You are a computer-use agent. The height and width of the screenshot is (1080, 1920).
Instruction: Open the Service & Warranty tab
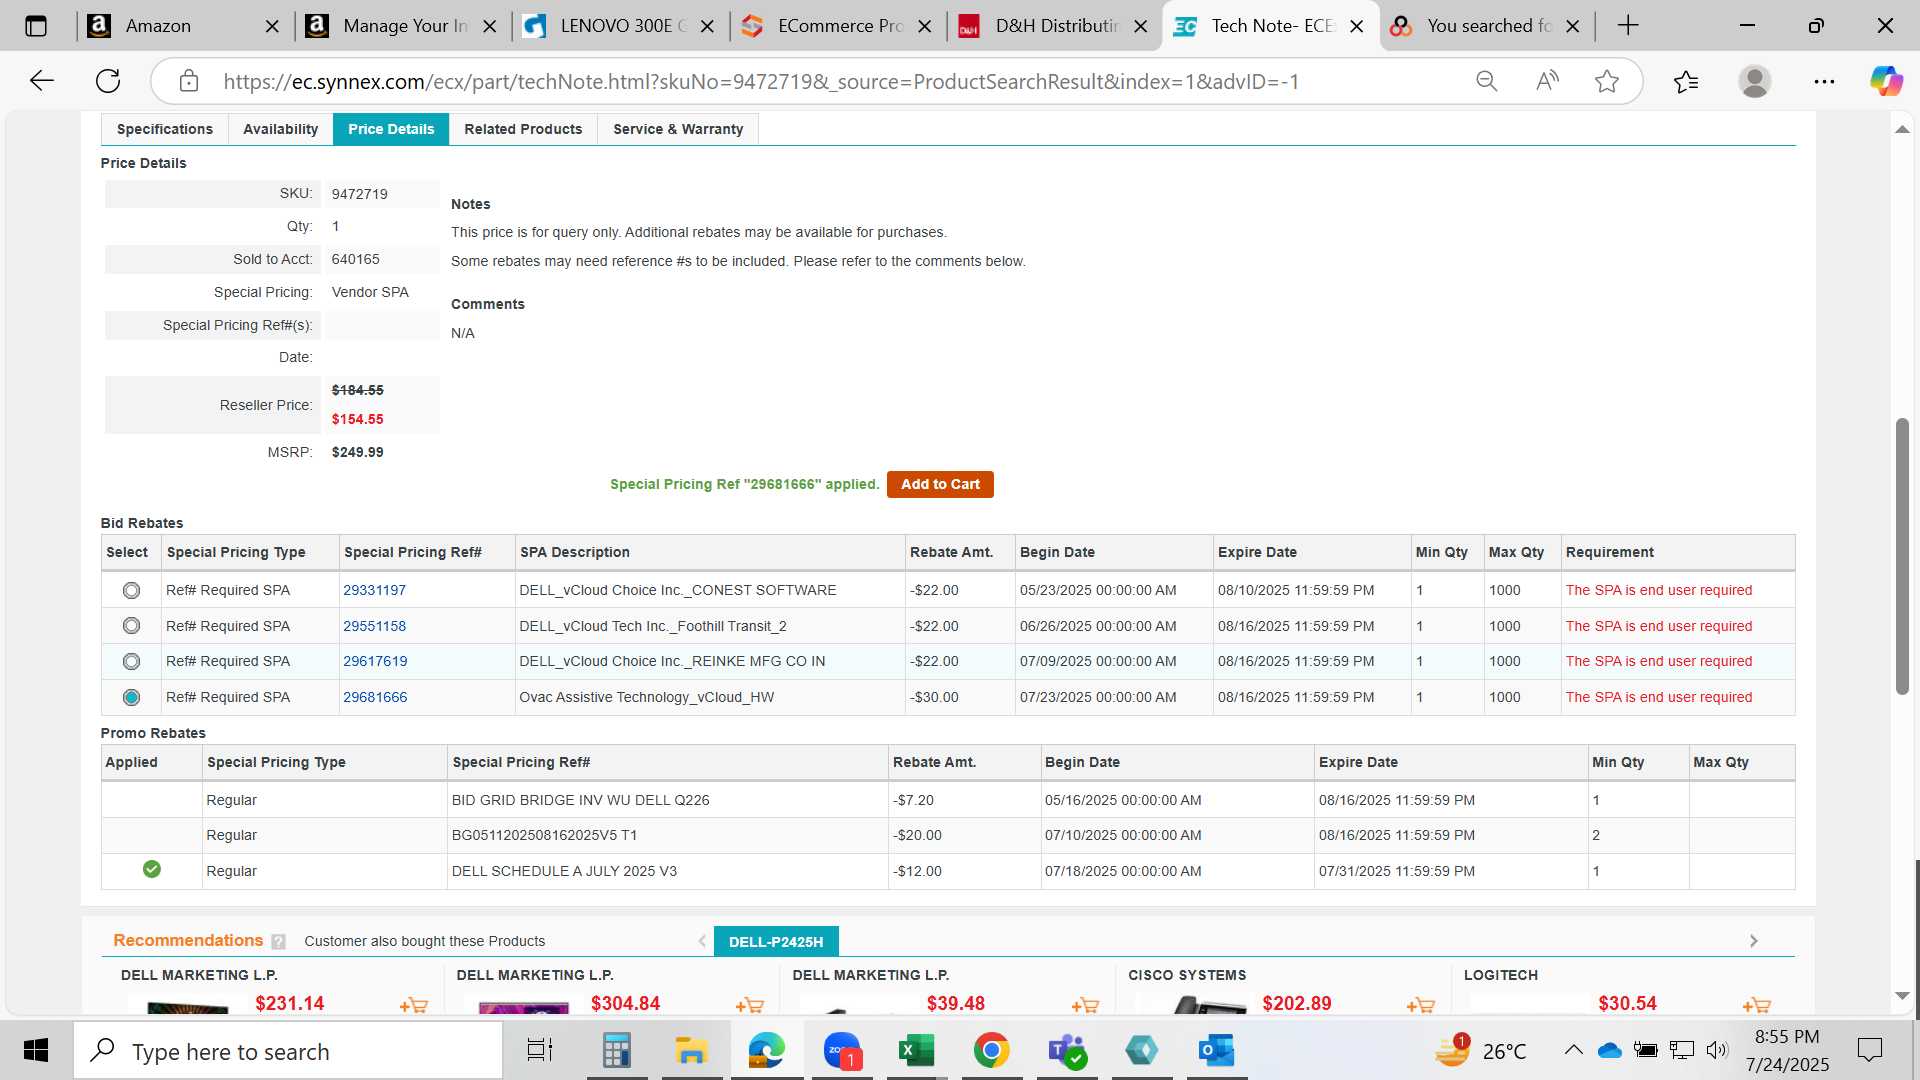pyautogui.click(x=678, y=129)
